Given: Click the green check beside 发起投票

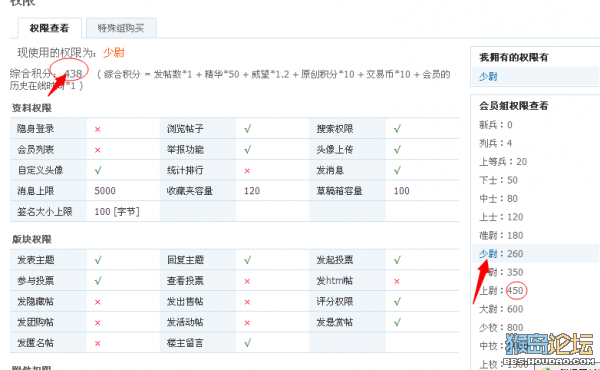Looking at the screenshot, I should point(397,260).
